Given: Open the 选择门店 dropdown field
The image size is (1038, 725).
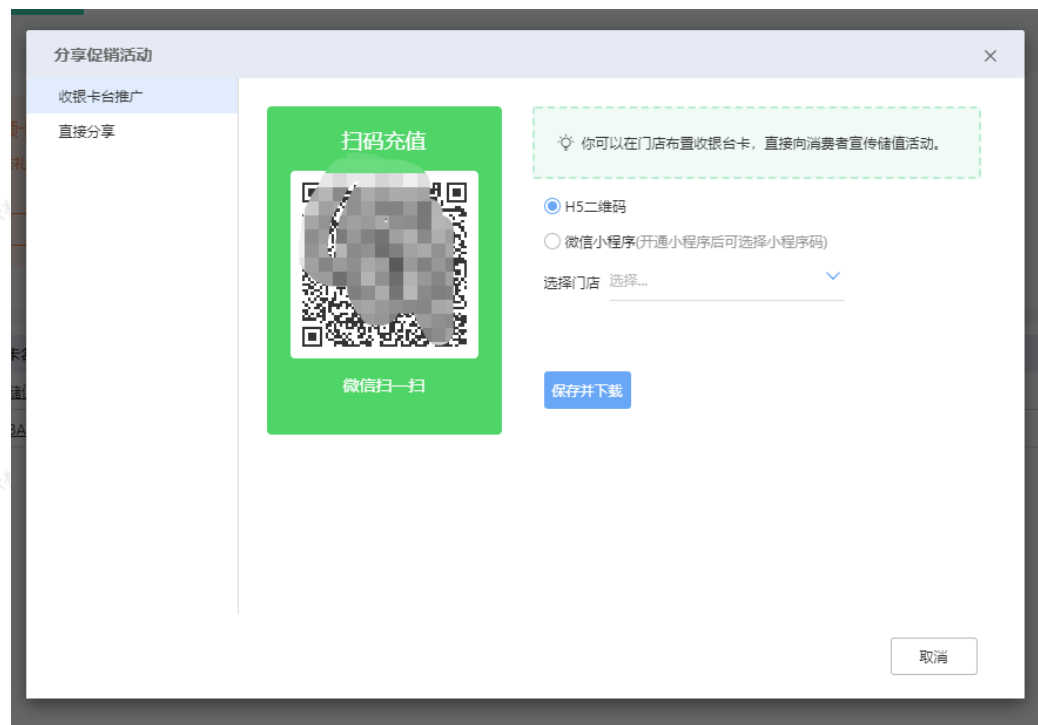Looking at the screenshot, I should (726, 283).
